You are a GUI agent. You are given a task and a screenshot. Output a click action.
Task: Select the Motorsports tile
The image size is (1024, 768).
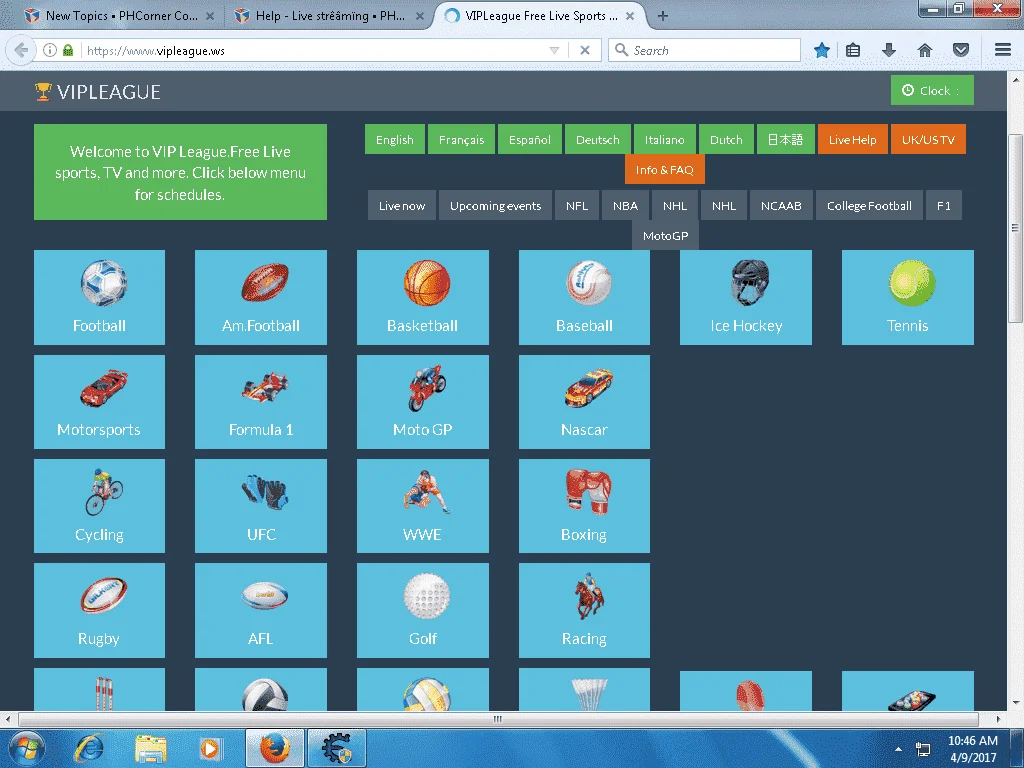(x=99, y=402)
